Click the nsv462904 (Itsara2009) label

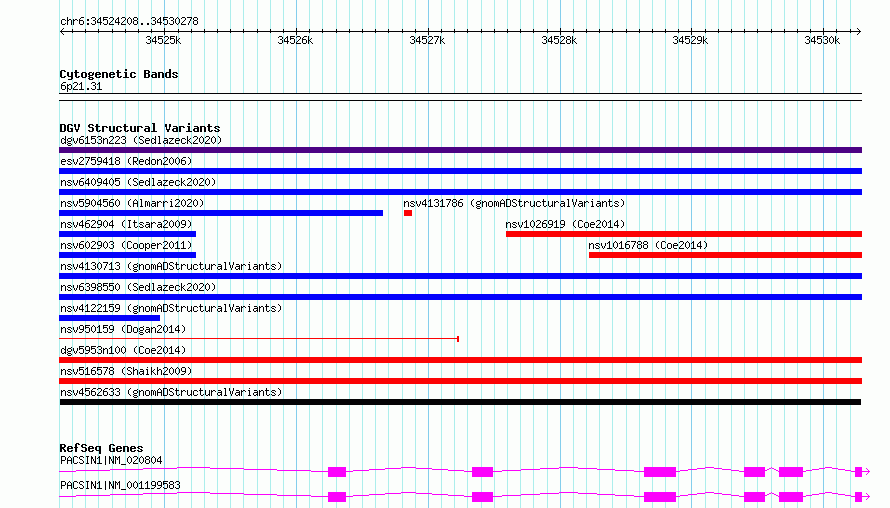[126, 224]
